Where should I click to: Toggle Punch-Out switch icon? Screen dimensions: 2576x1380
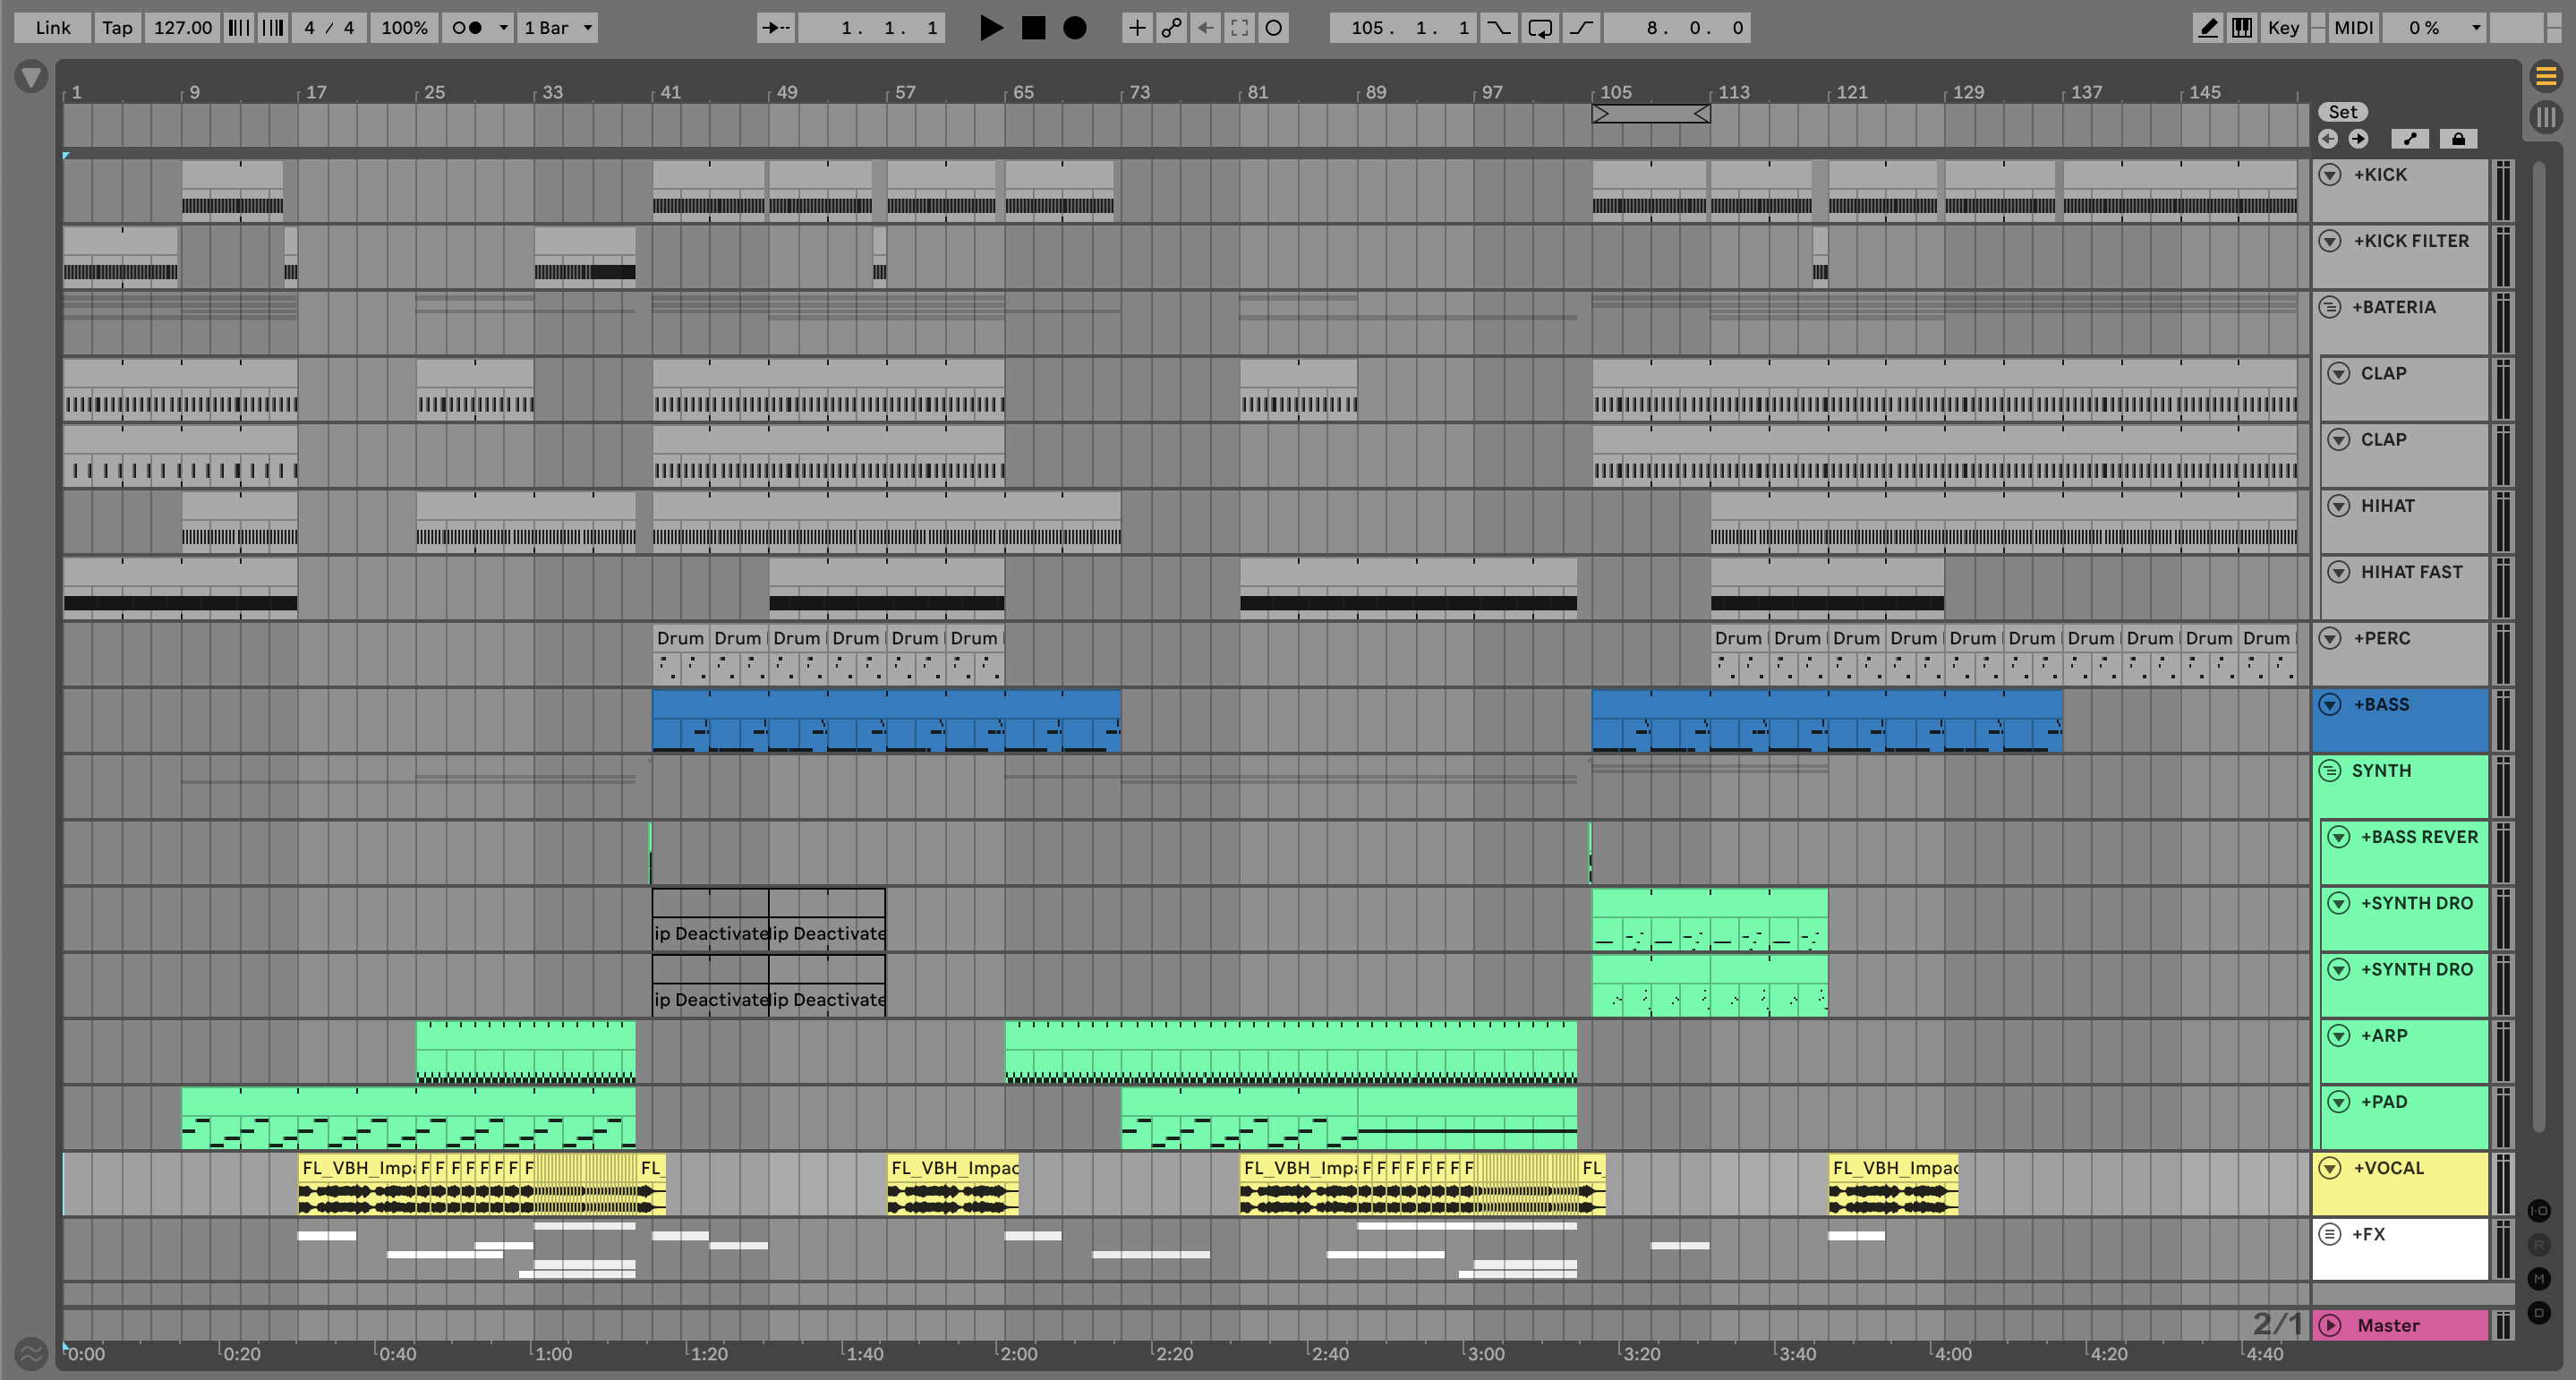coord(1581,28)
